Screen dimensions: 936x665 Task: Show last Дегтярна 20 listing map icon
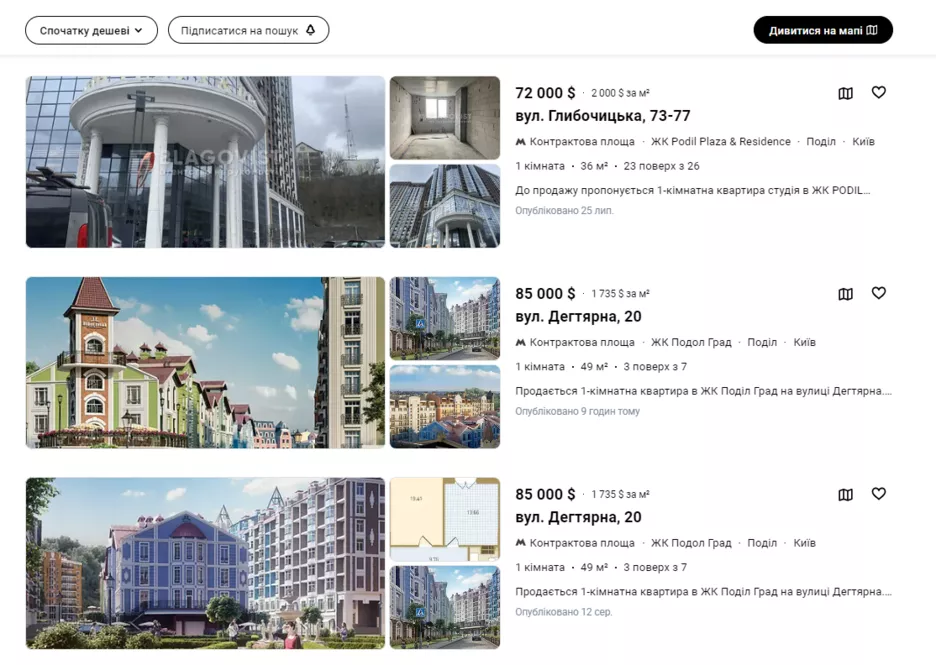[845, 495]
